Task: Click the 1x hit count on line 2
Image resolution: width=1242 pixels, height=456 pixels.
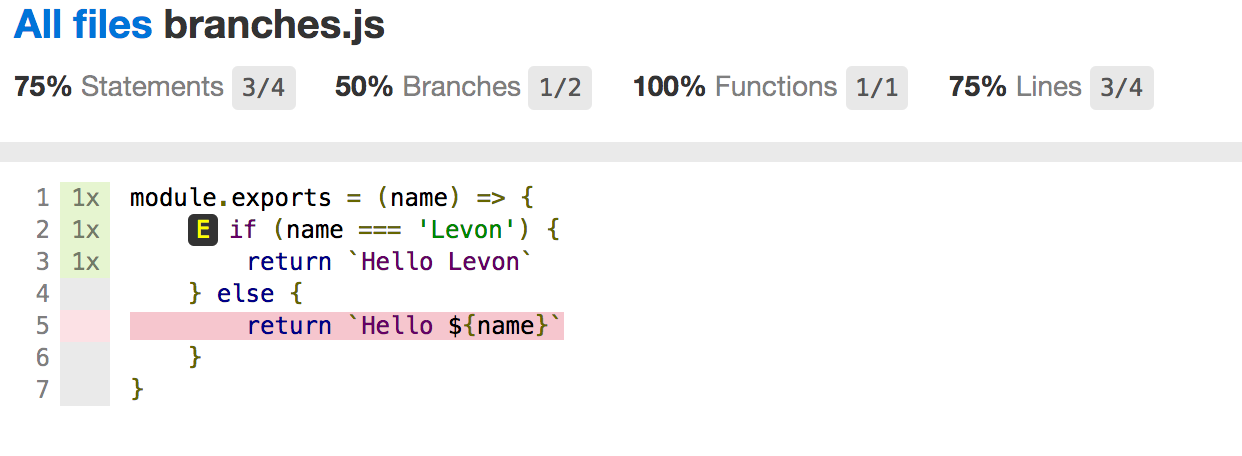Action: [x=85, y=230]
